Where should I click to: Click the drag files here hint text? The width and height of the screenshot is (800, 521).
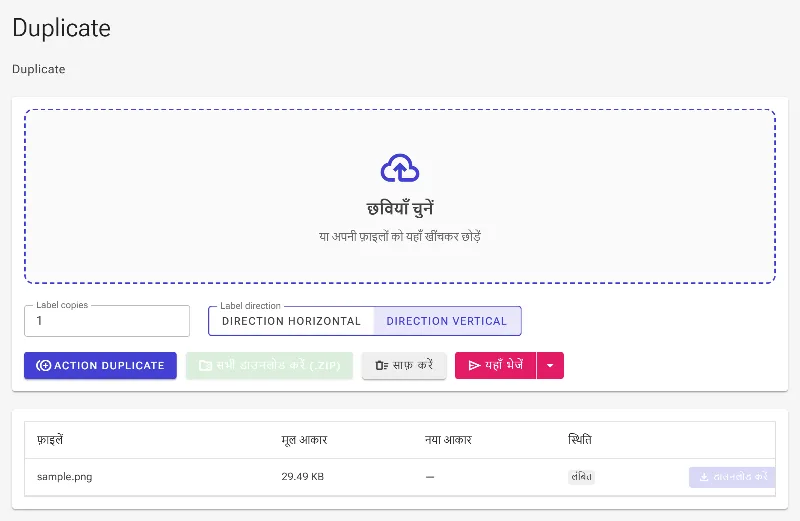pyautogui.click(x=400, y=236)
